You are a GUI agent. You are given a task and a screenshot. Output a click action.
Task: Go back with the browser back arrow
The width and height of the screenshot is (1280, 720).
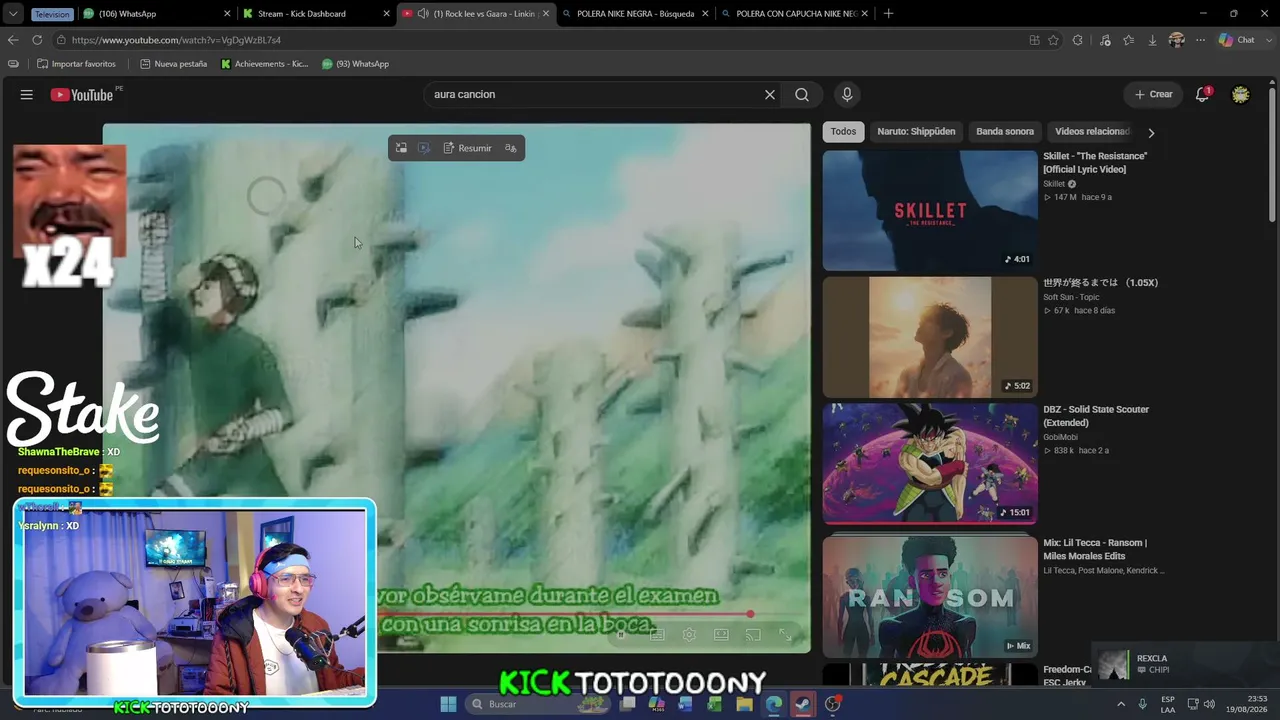13,40
